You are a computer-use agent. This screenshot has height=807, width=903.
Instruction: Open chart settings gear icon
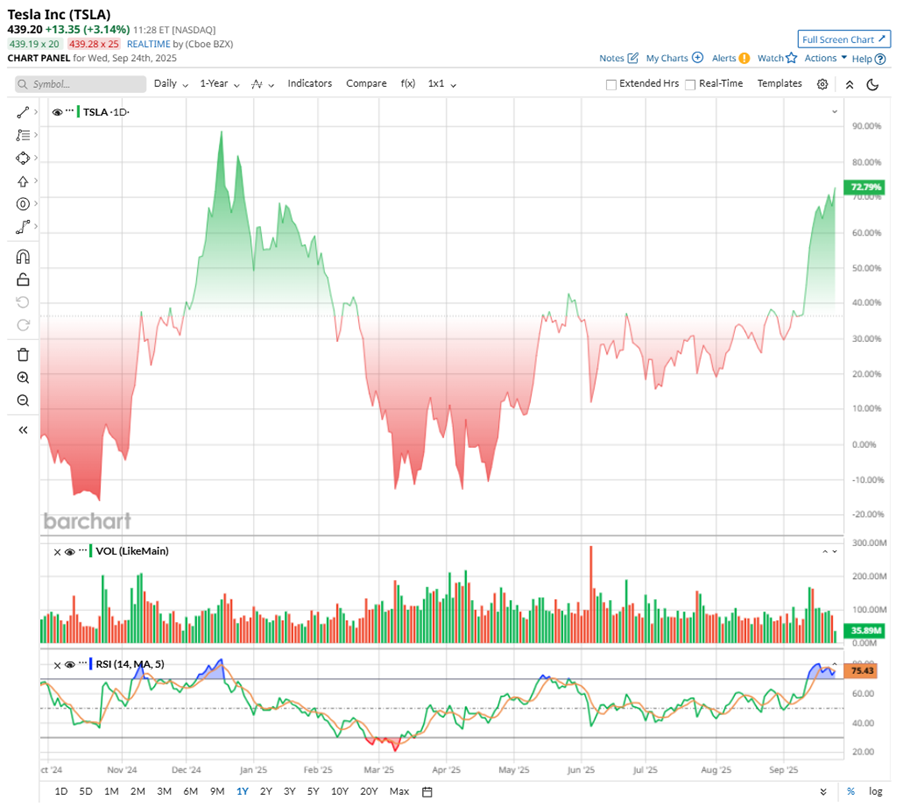tap(822, 84)
